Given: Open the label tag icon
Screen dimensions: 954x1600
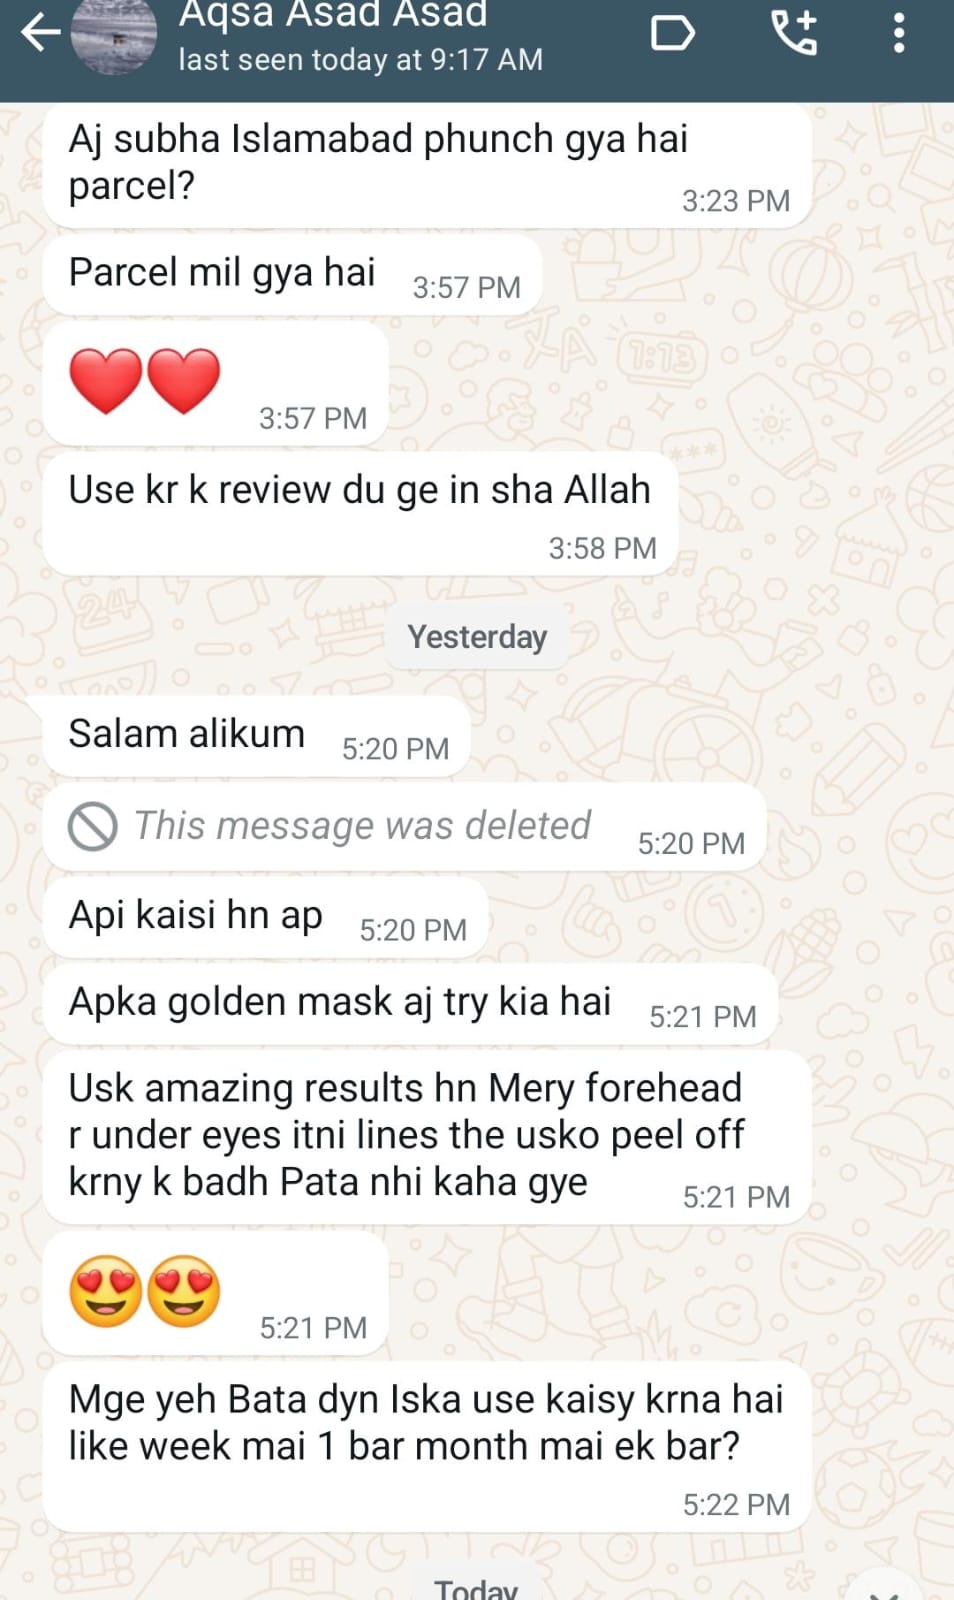Looking at the screenshot, I should [672, 32].
